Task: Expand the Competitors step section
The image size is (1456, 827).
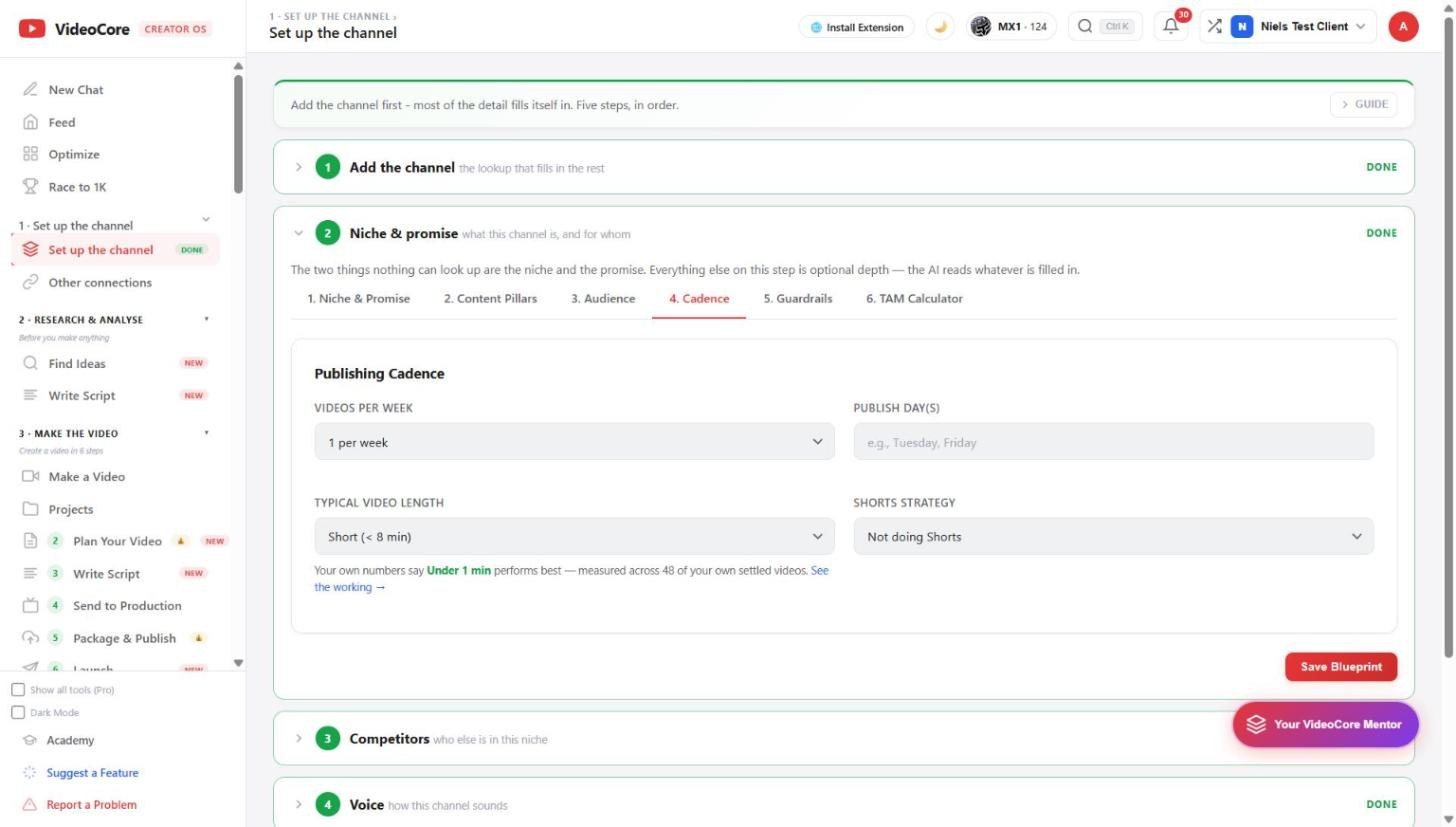Action: click(x=843, y=739)
